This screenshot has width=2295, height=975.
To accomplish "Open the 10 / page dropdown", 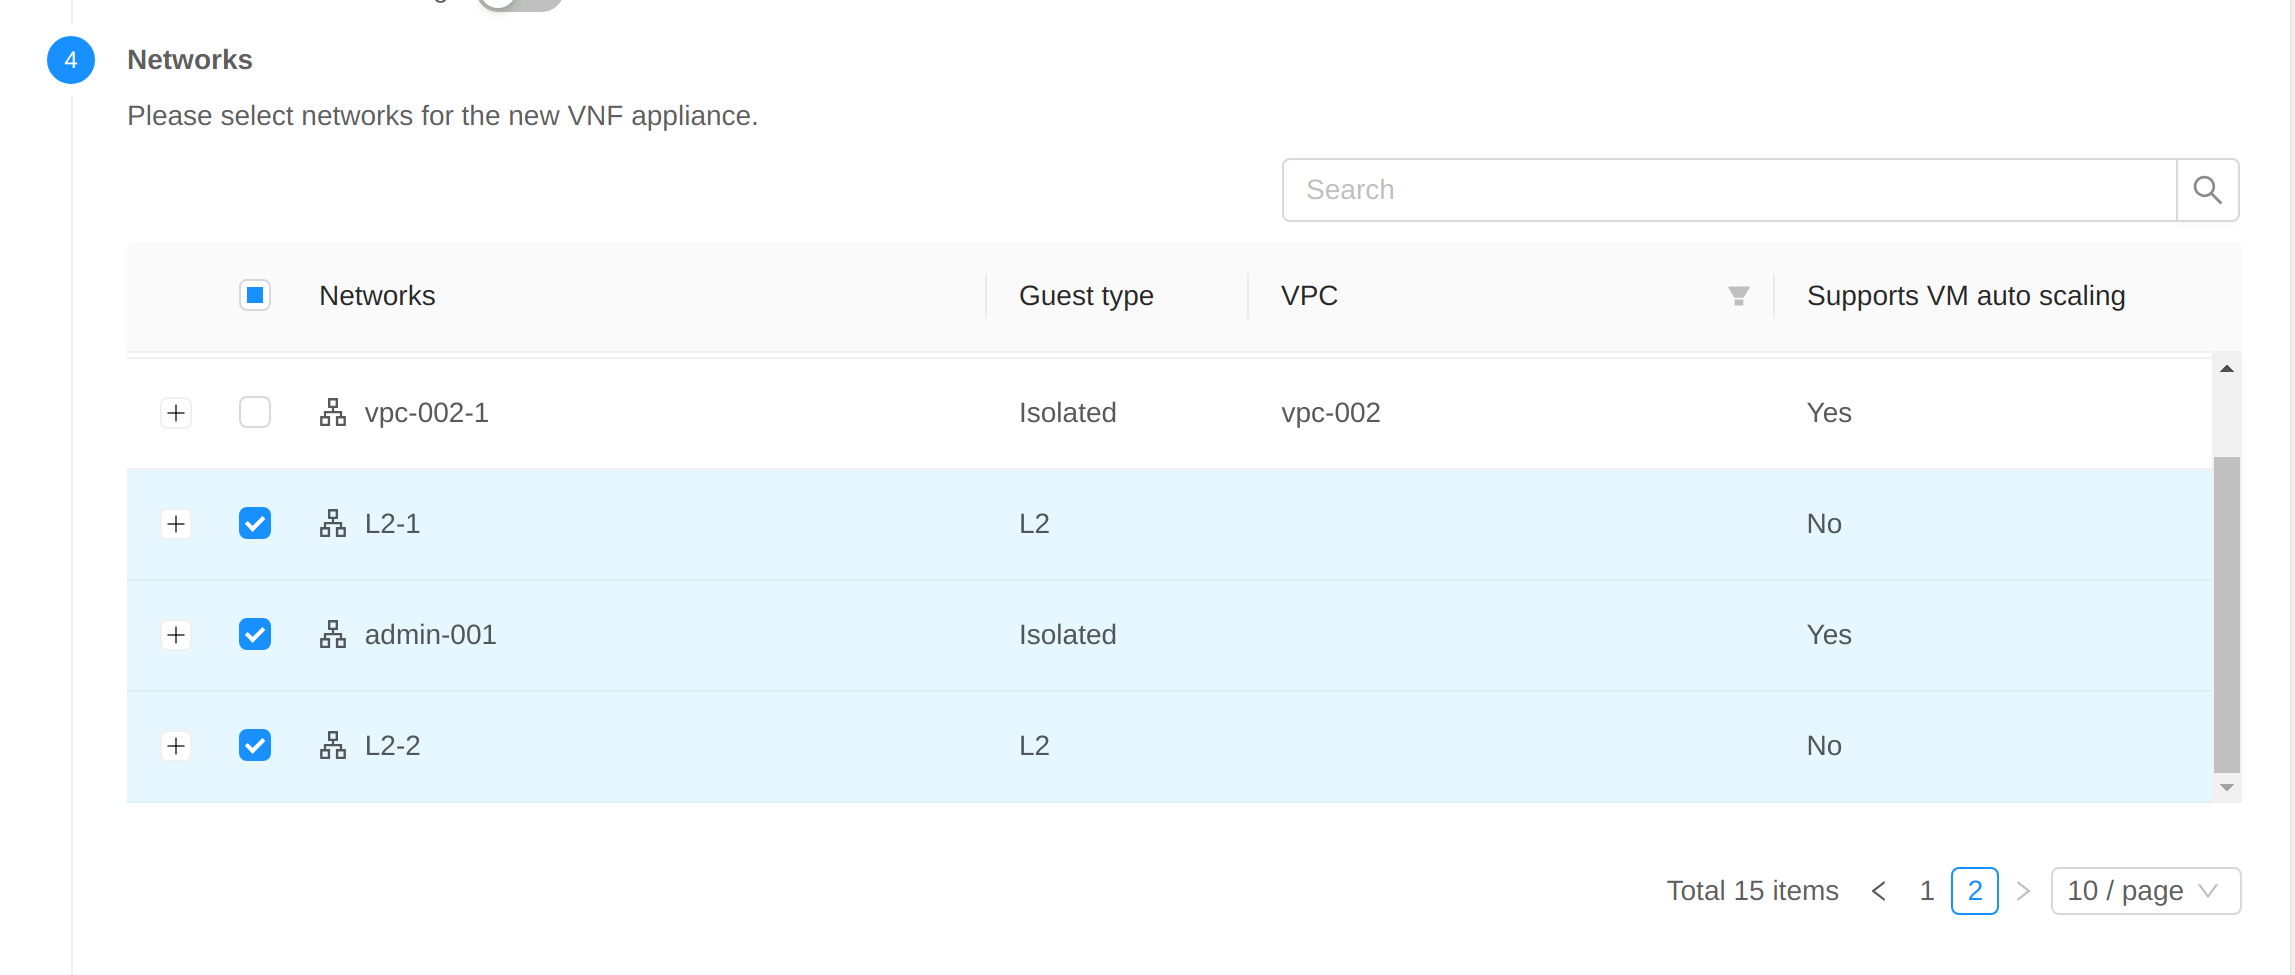I will 2145,890.
